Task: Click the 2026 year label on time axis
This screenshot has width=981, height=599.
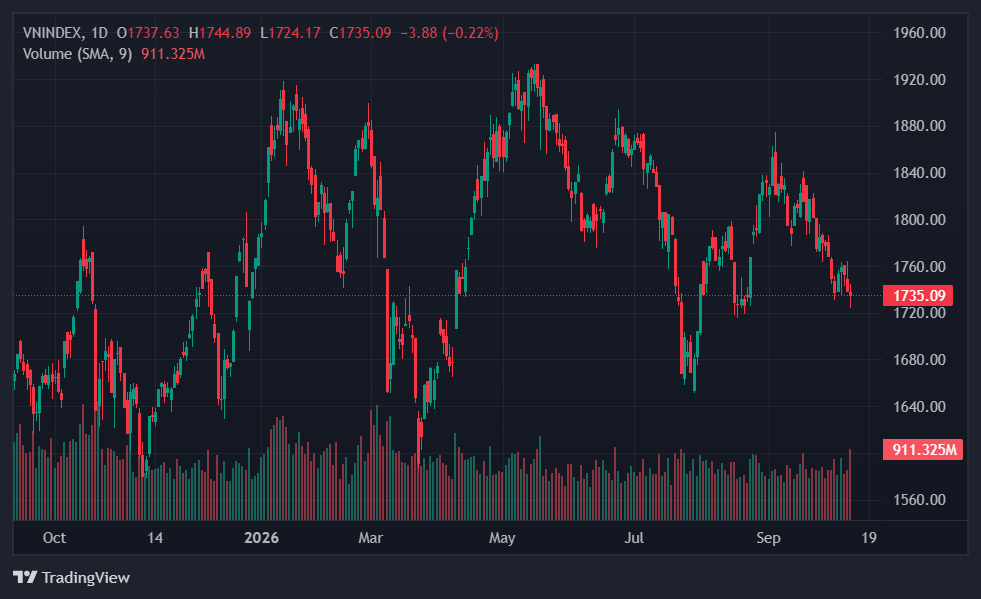Action: pos(262,538)
